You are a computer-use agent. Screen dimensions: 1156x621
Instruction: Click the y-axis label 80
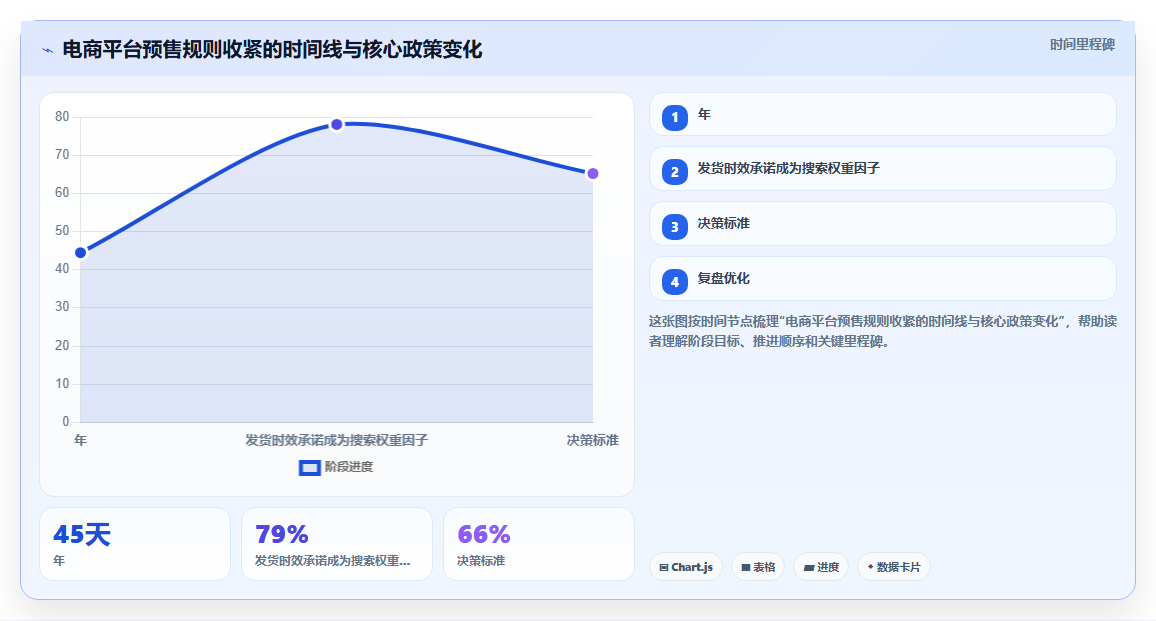[62, 117]
